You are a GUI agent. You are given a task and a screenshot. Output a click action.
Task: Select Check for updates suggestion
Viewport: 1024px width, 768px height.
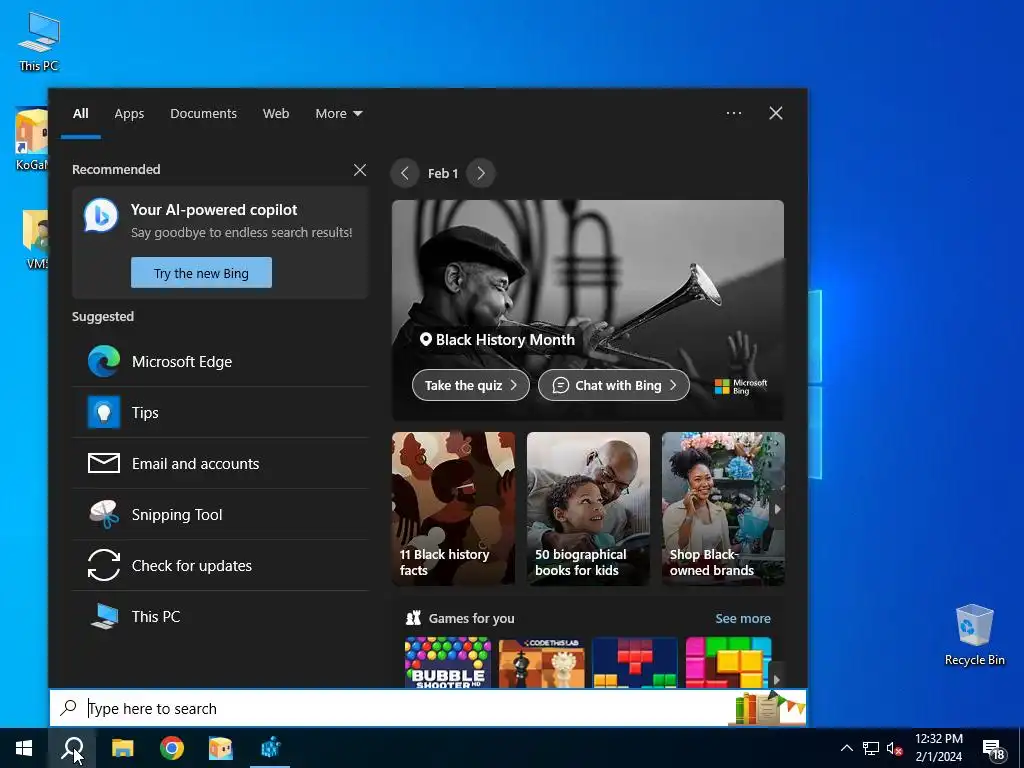(x=220, y=566)
